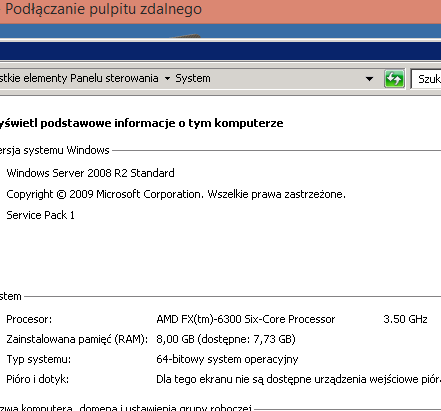441x411 pixels.
Task: Click '64-bitowy system operacyjny' value
Action: tap(227, 359)
